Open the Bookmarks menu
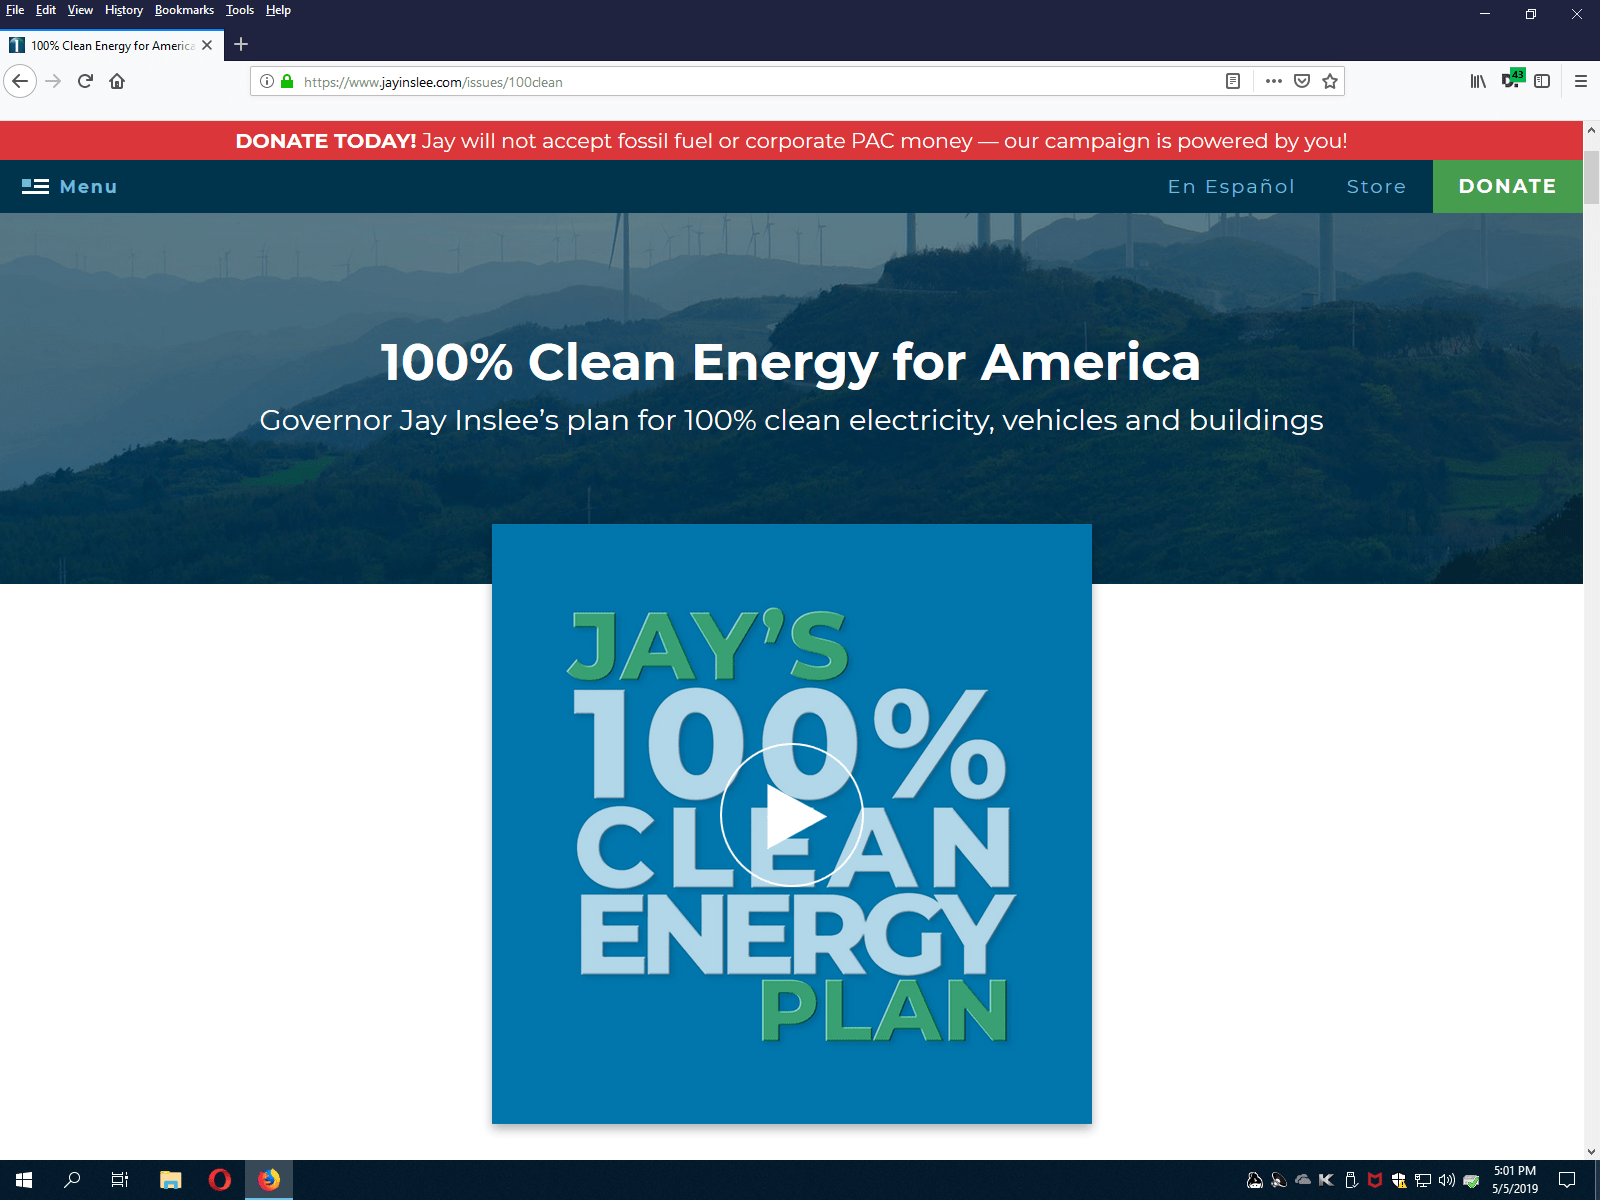Image resolution: width=1600 pixels, height=1200 pixels. pyautogui.click(x=184, y=10)
